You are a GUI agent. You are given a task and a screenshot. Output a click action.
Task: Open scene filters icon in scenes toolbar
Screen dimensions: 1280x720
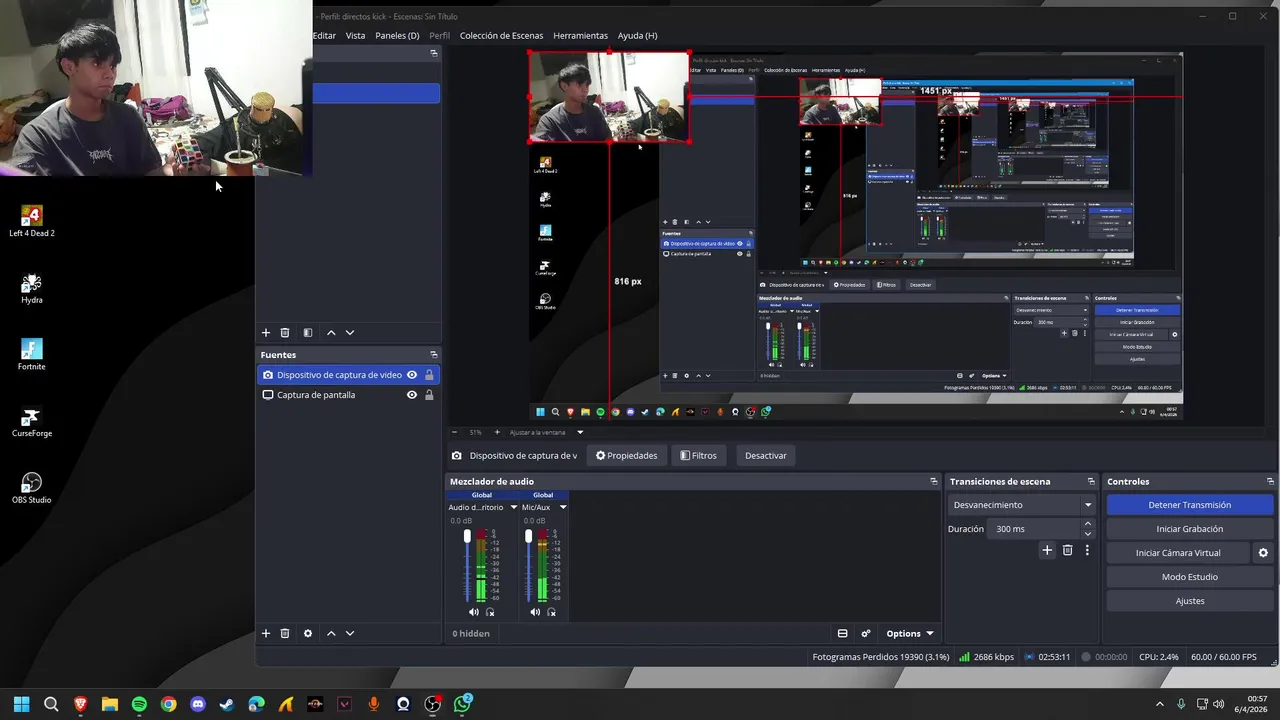pos(308,332)
